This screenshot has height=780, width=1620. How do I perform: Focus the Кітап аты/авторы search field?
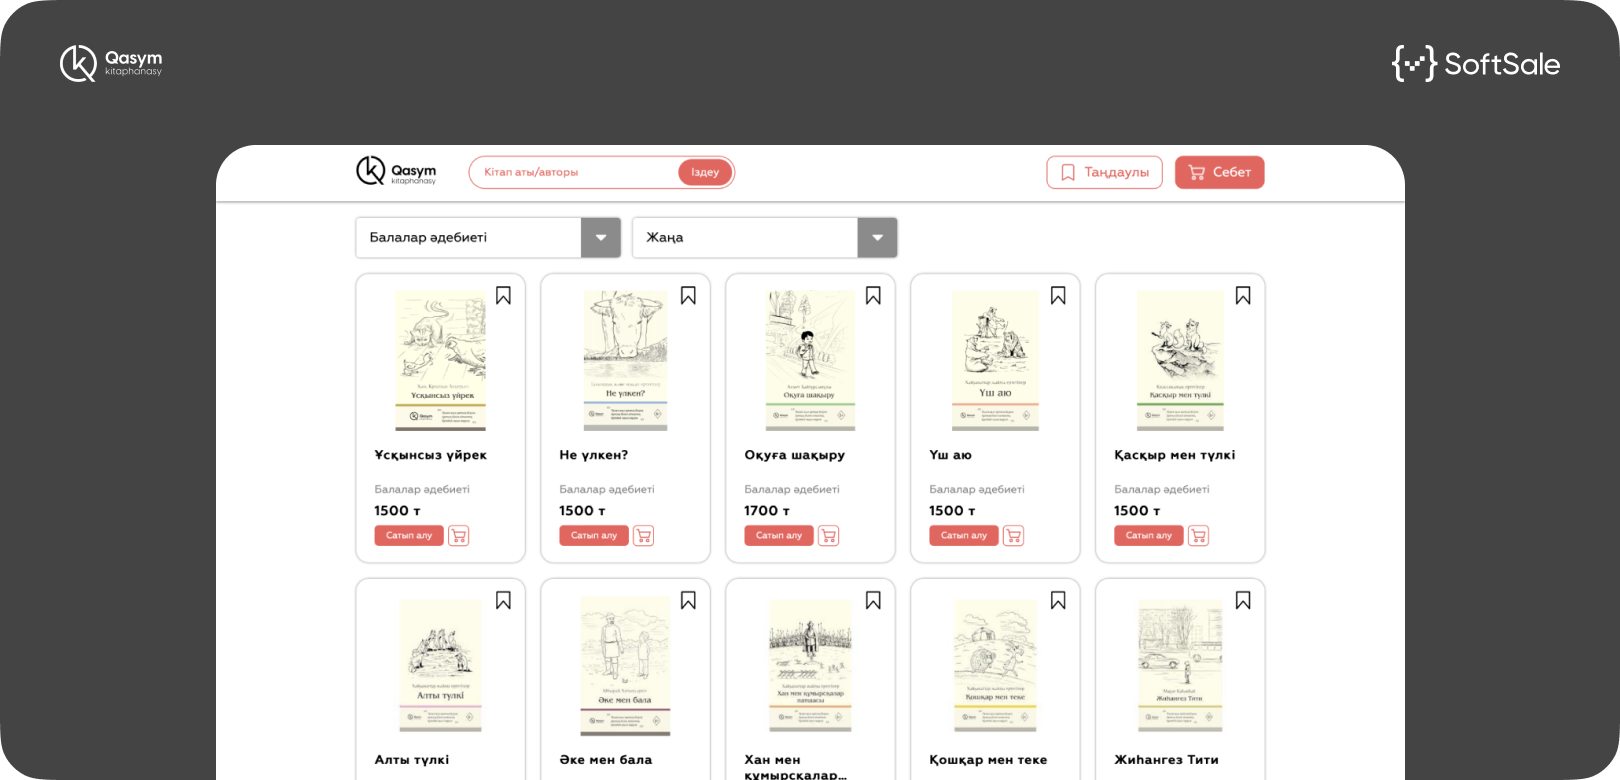(574, 172)
